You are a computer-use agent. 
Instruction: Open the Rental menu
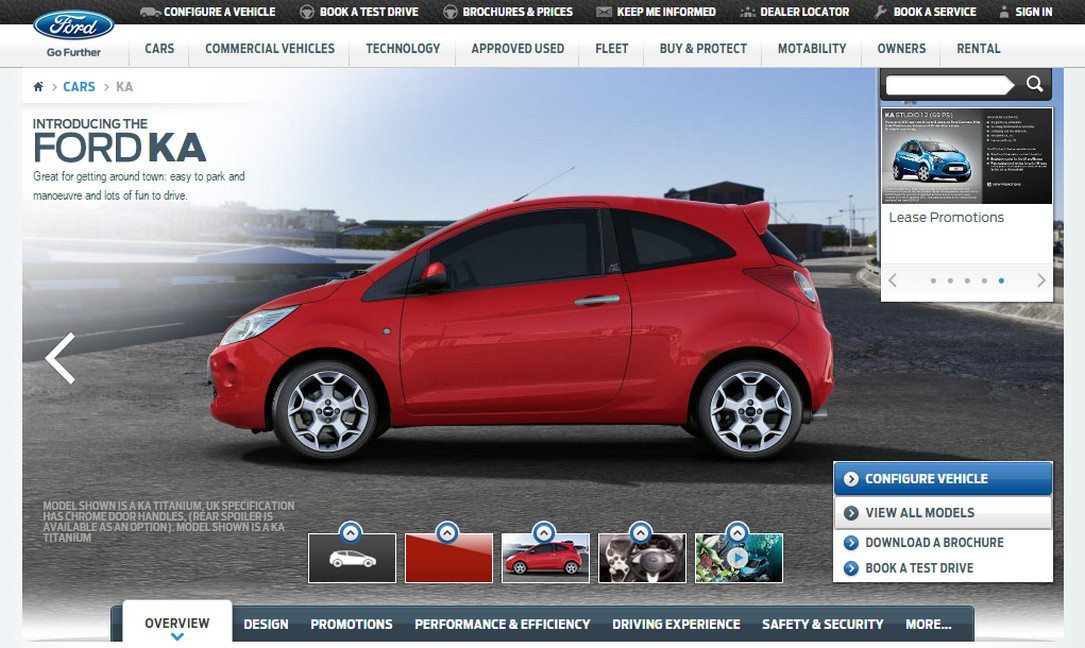[978, 48]
